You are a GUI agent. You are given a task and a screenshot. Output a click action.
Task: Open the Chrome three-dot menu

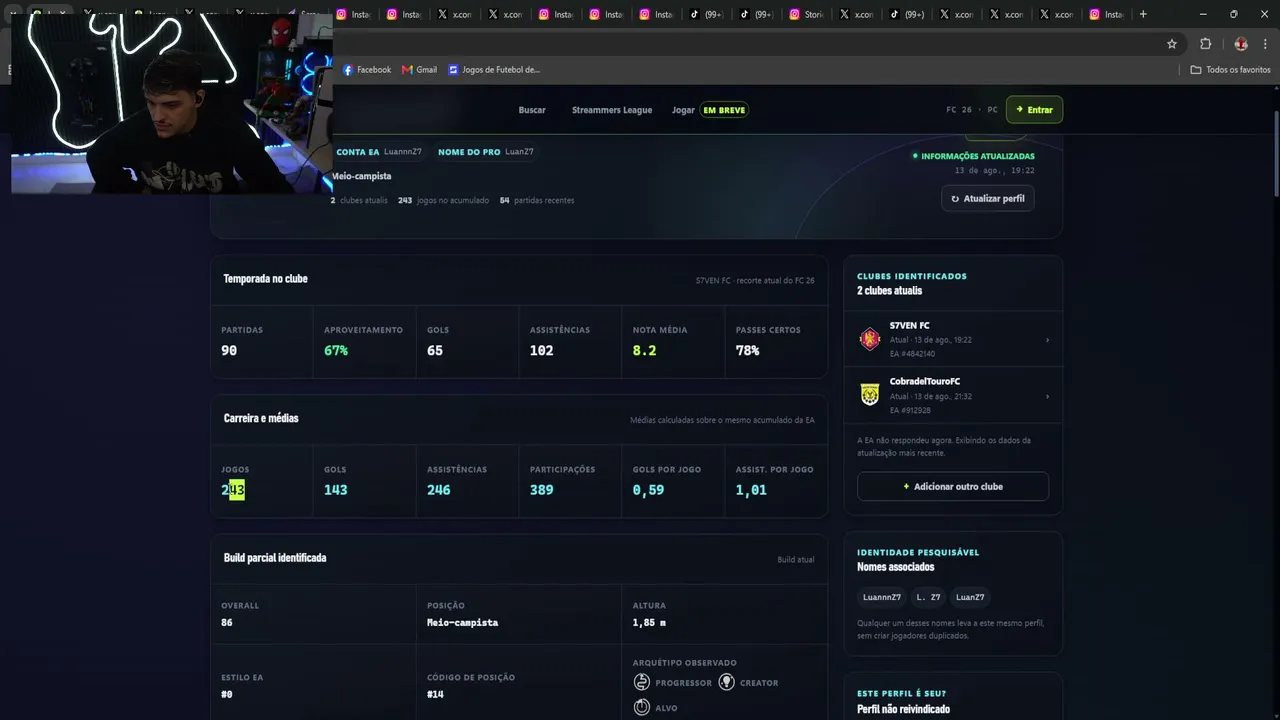tap(1266, 44)
